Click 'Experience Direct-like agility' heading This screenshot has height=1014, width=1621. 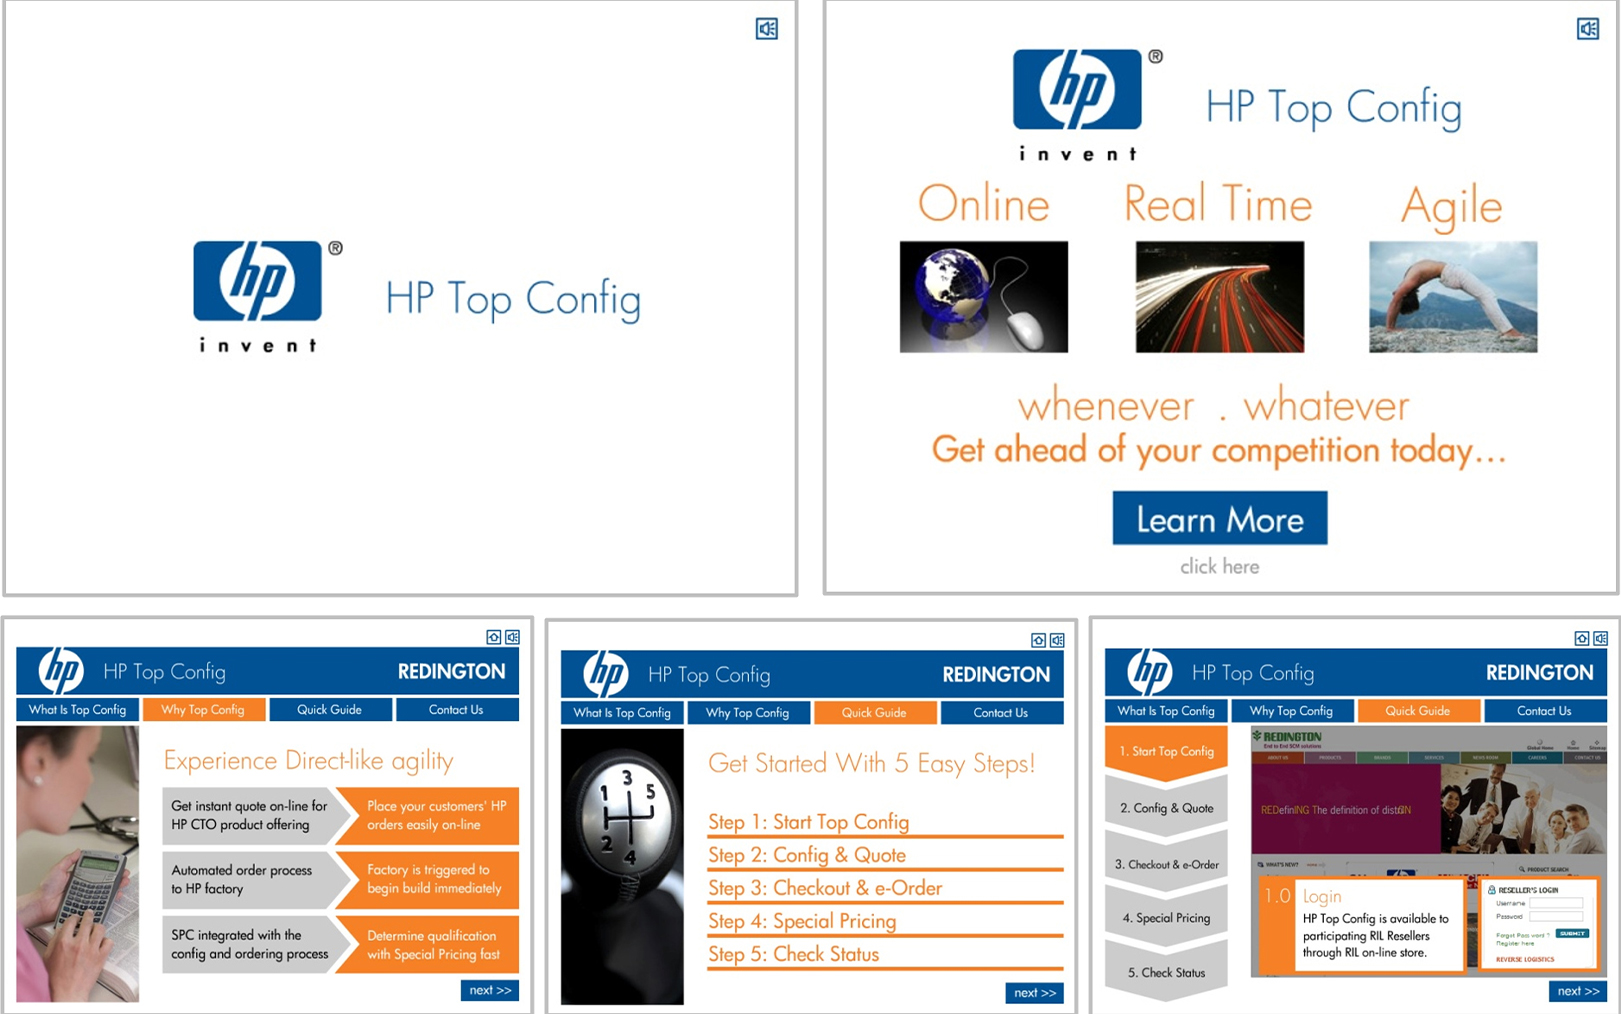(308, 761)
